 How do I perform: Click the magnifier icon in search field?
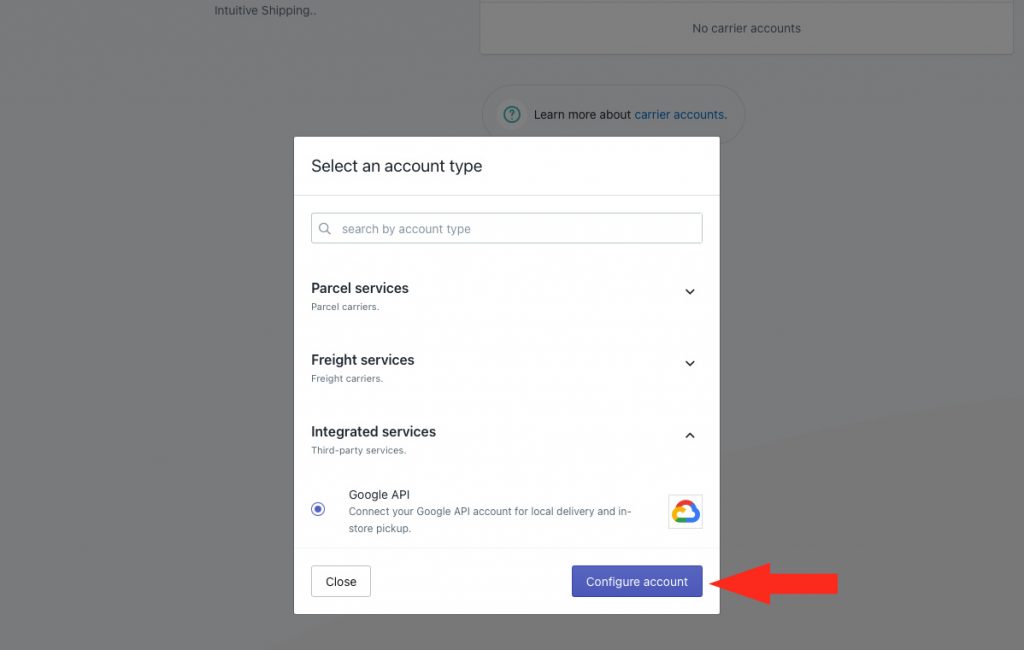[325, 229]
